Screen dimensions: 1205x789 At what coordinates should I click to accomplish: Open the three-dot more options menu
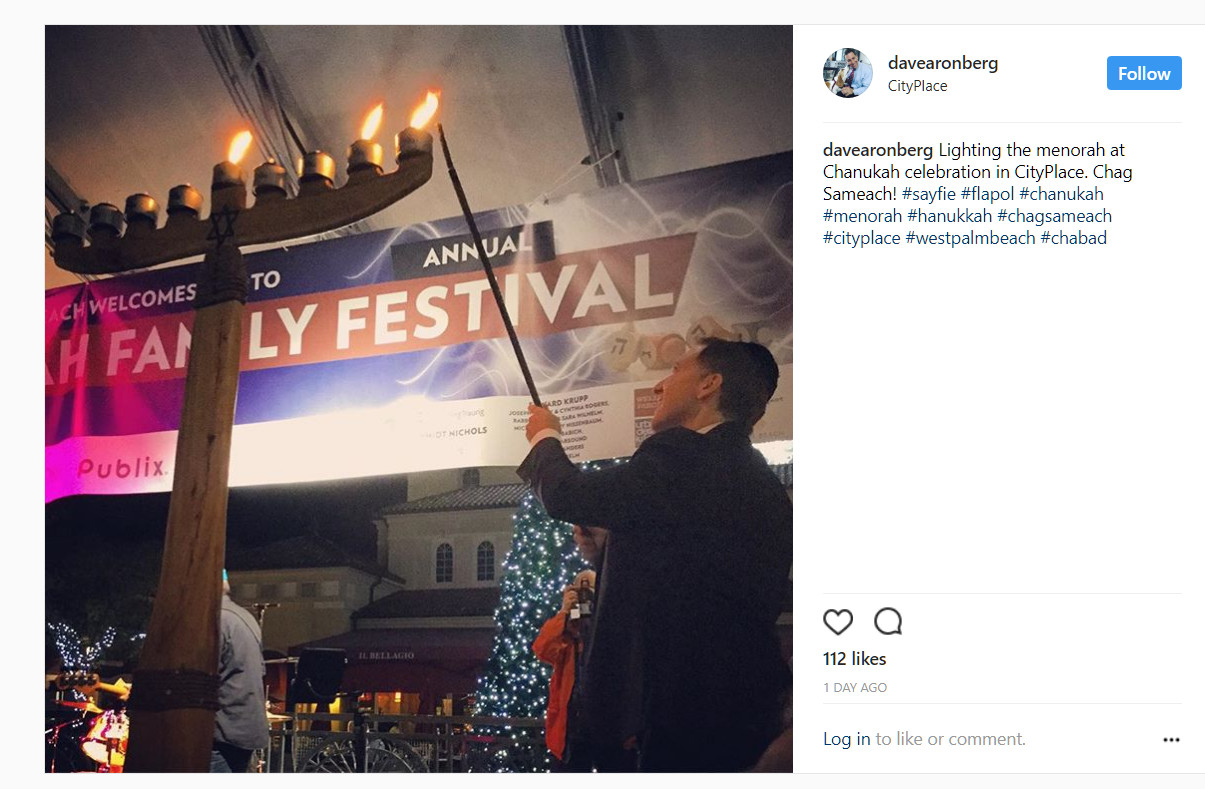pos(1171,740)
